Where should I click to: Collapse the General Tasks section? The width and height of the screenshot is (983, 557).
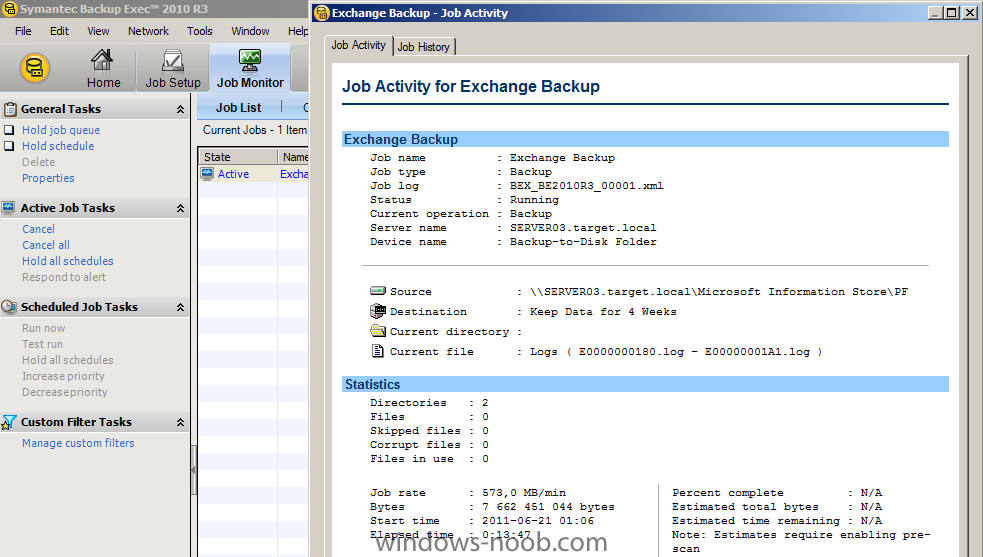[x=181, y=109]
